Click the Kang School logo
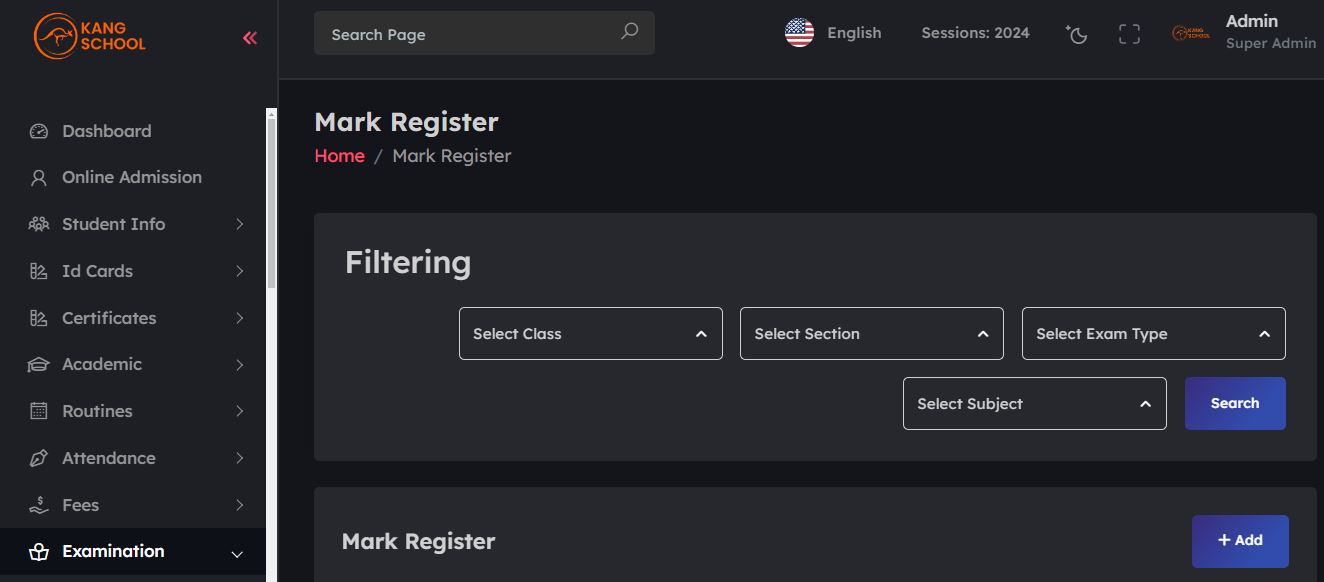The image size is (1324, 582). click(x=89, y=36)
